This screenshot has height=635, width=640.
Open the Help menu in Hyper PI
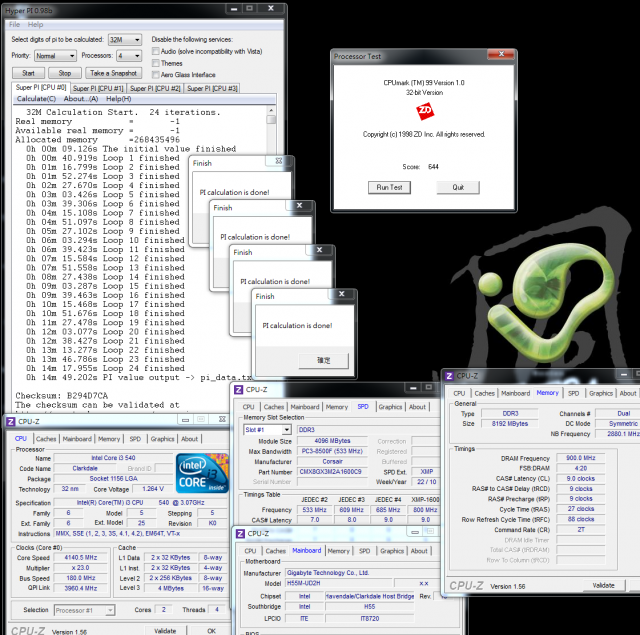pos(35,24)
